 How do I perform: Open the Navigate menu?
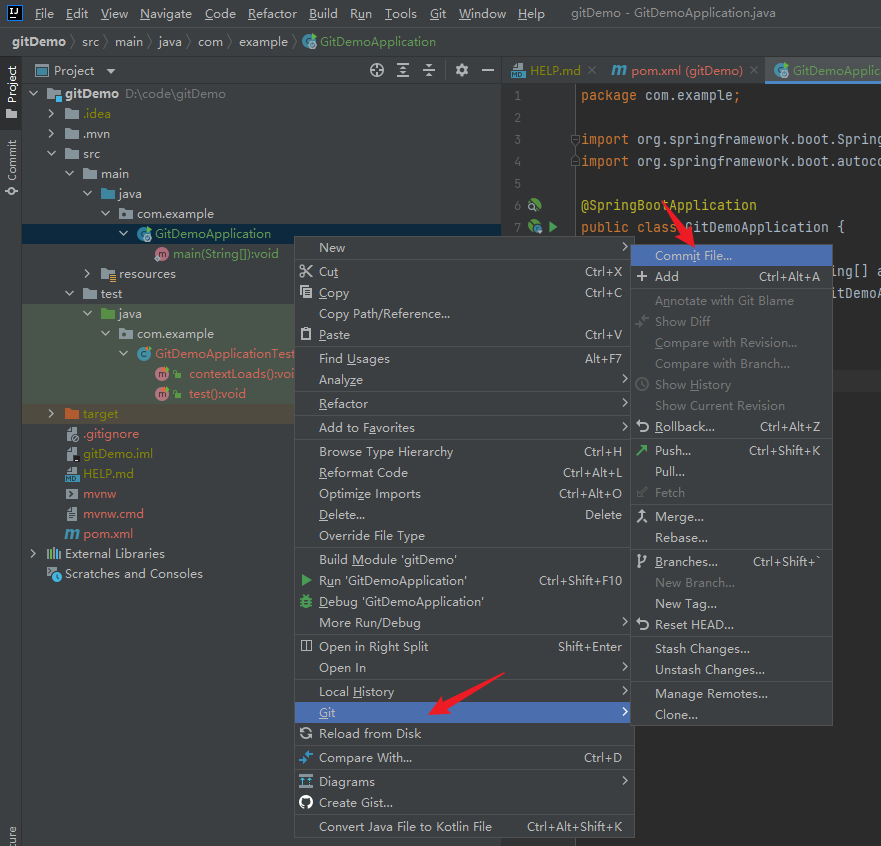[x=166, y=13]
